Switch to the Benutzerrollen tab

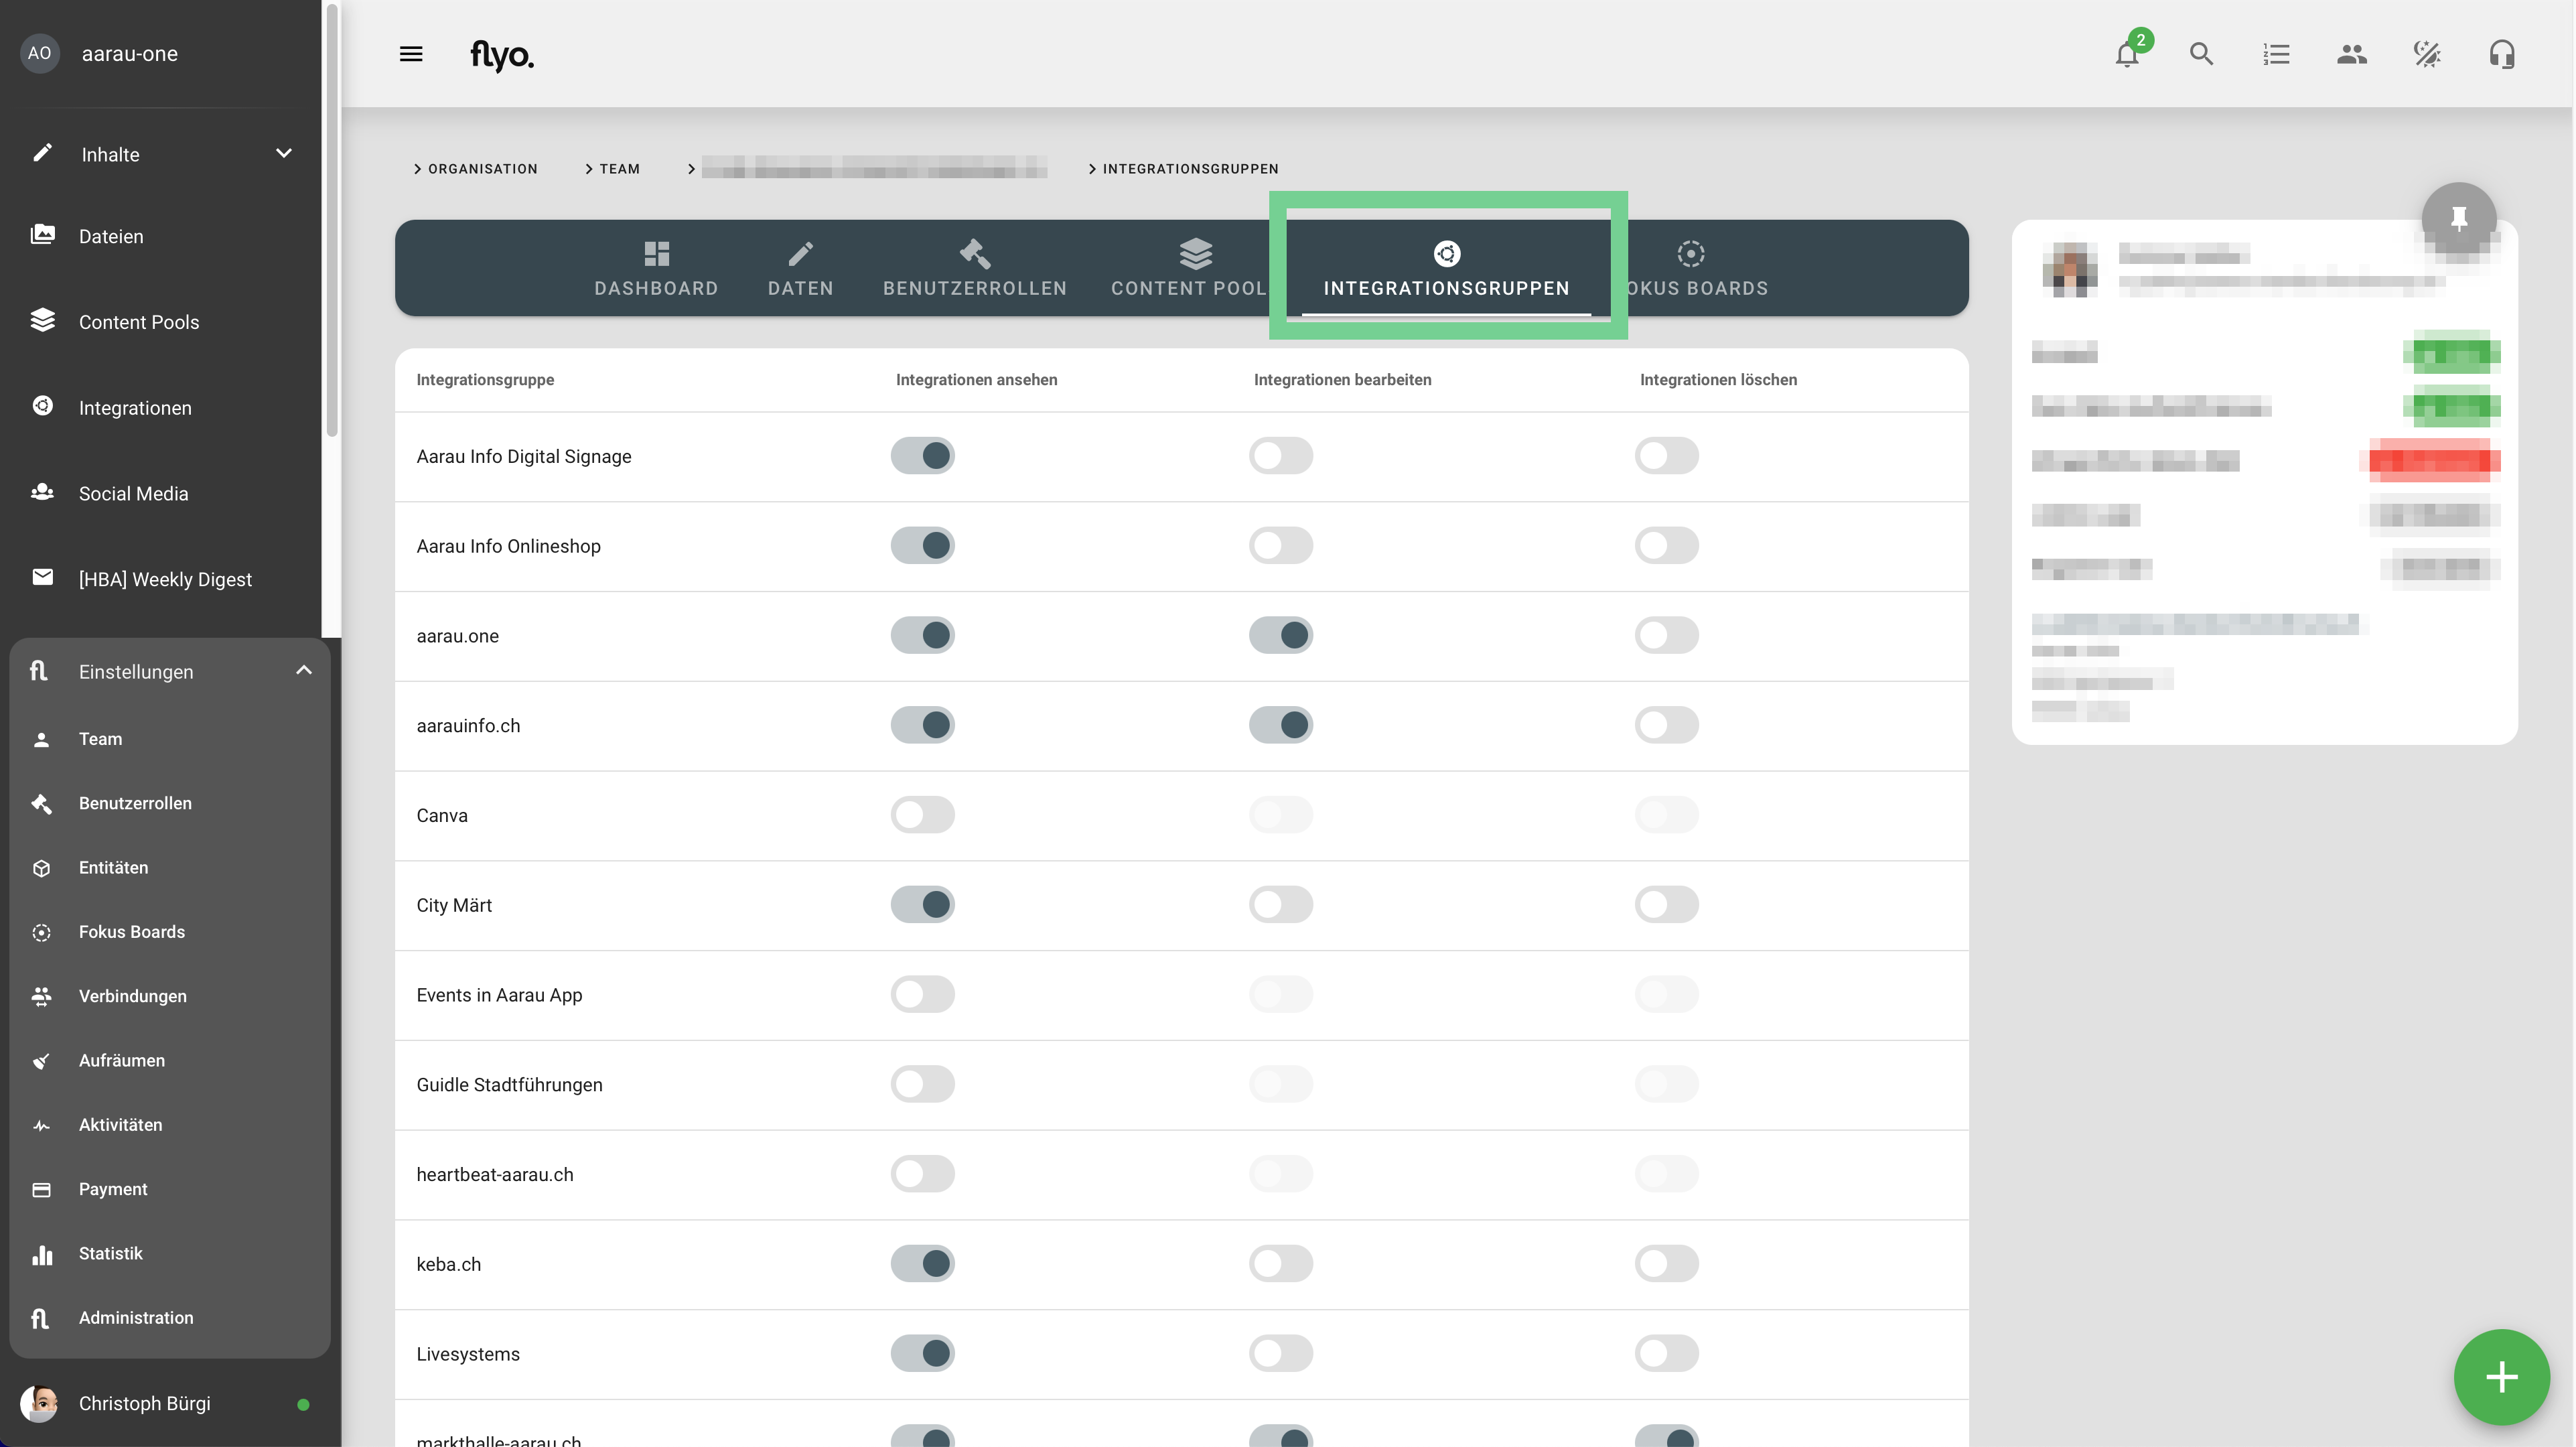pyautogui.click(x=974, y=268)
